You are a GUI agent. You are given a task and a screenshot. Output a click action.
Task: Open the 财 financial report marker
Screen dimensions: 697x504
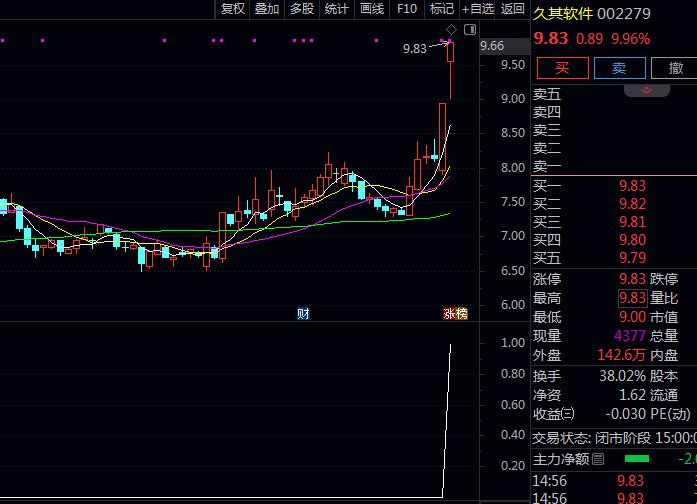click(303, 314)
